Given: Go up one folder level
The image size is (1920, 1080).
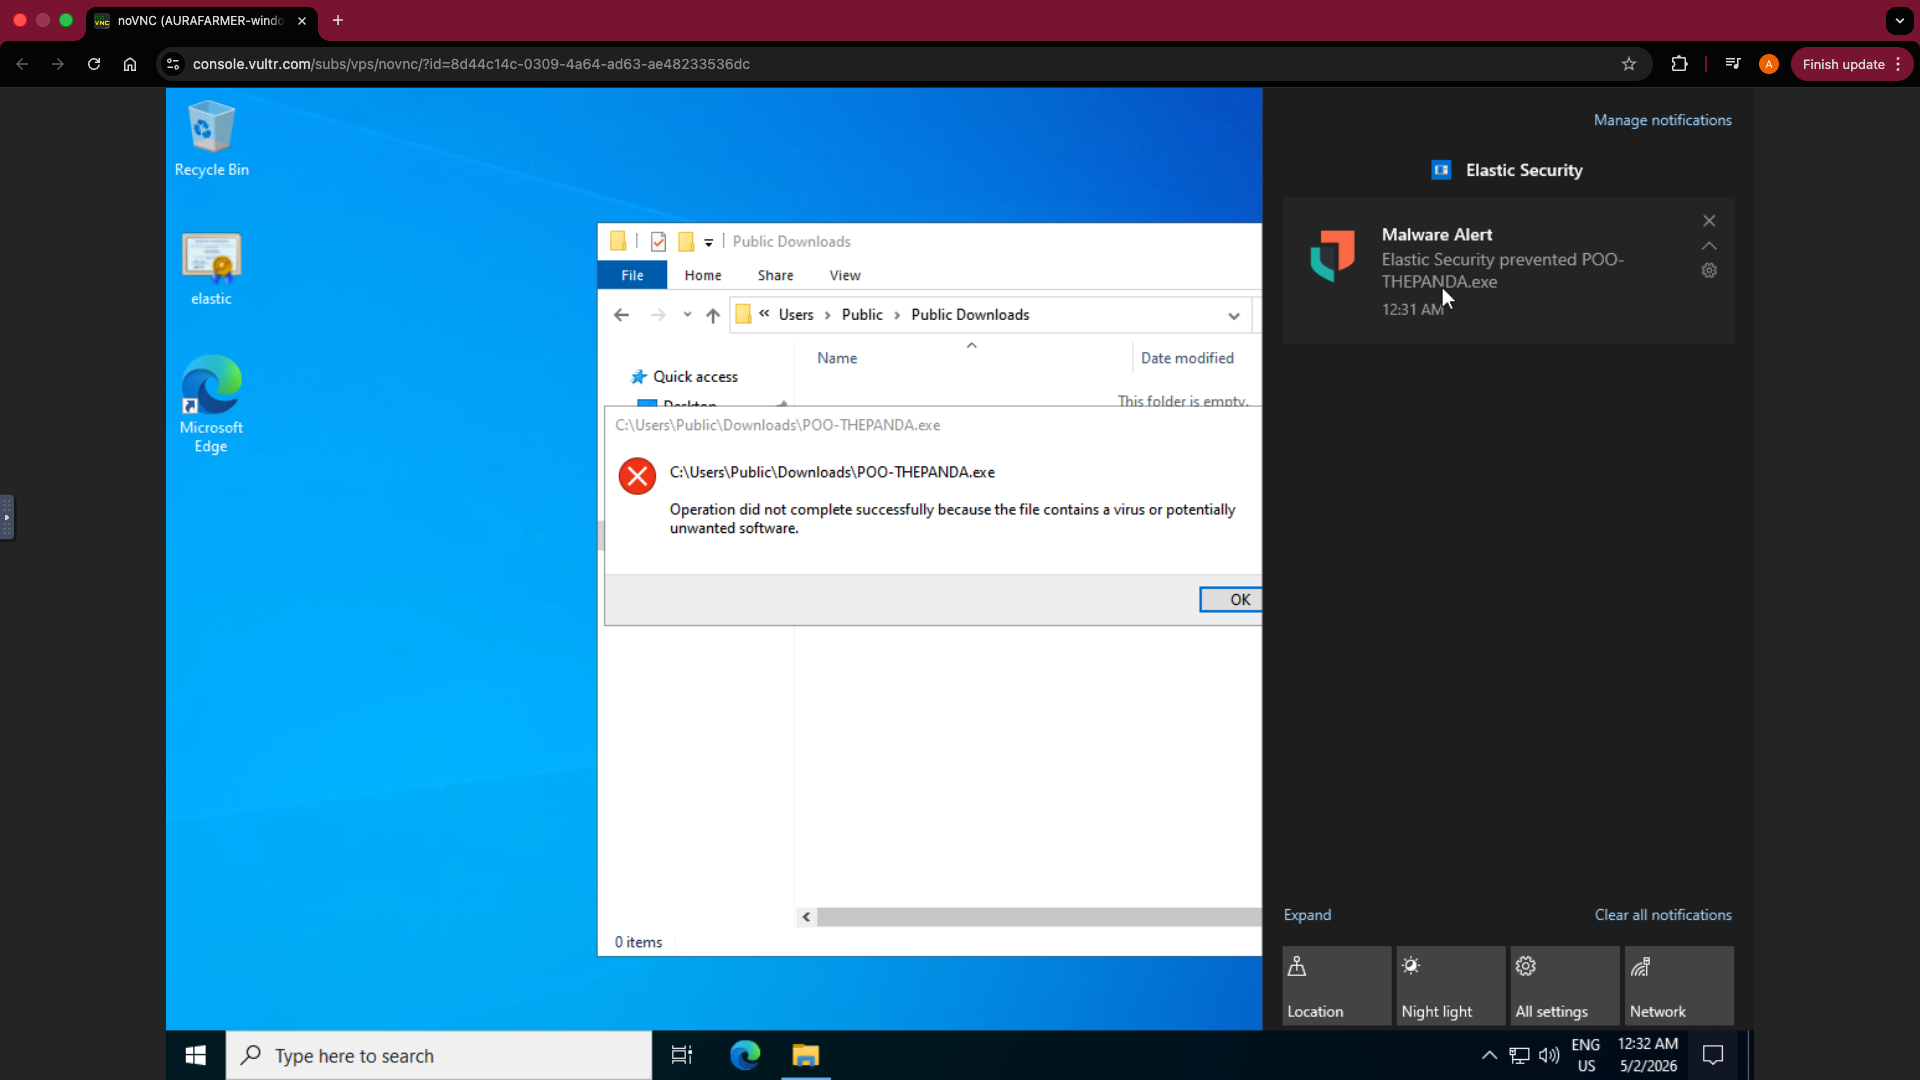Looking at the screenshot, I should (x=713, y=315).
